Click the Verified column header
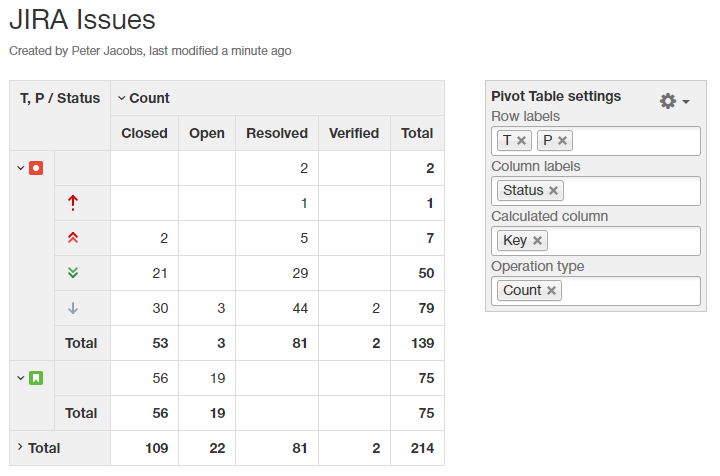 [x=354, y=133]
